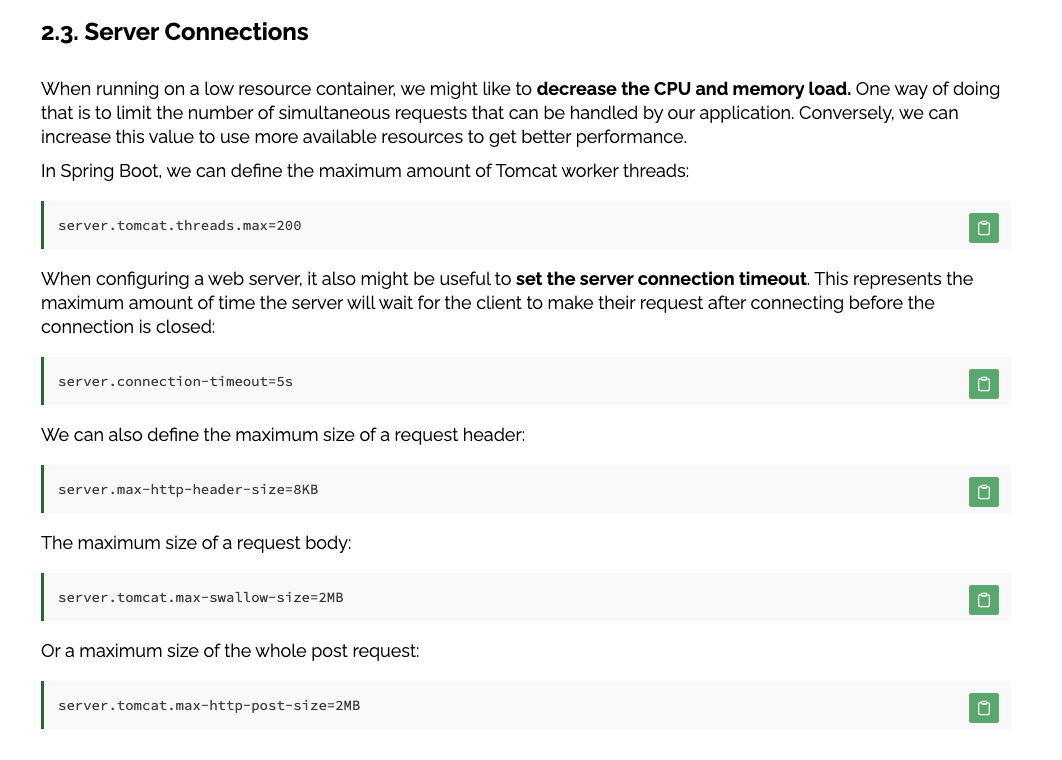Copy the max-http-post-size=2MB code snippet

click(983, 708)
